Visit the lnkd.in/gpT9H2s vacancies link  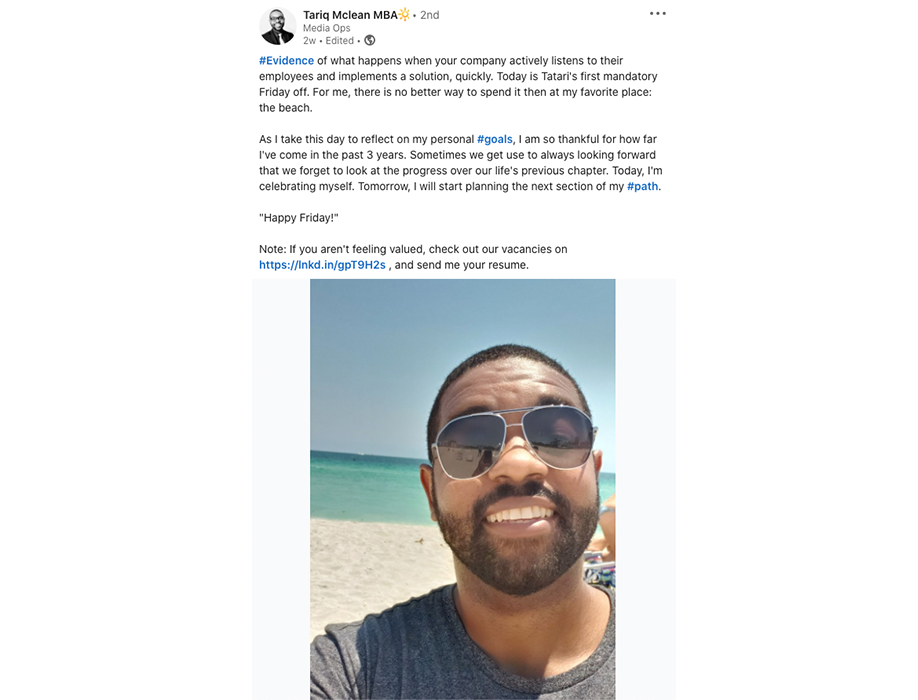(x=322, y=265)
